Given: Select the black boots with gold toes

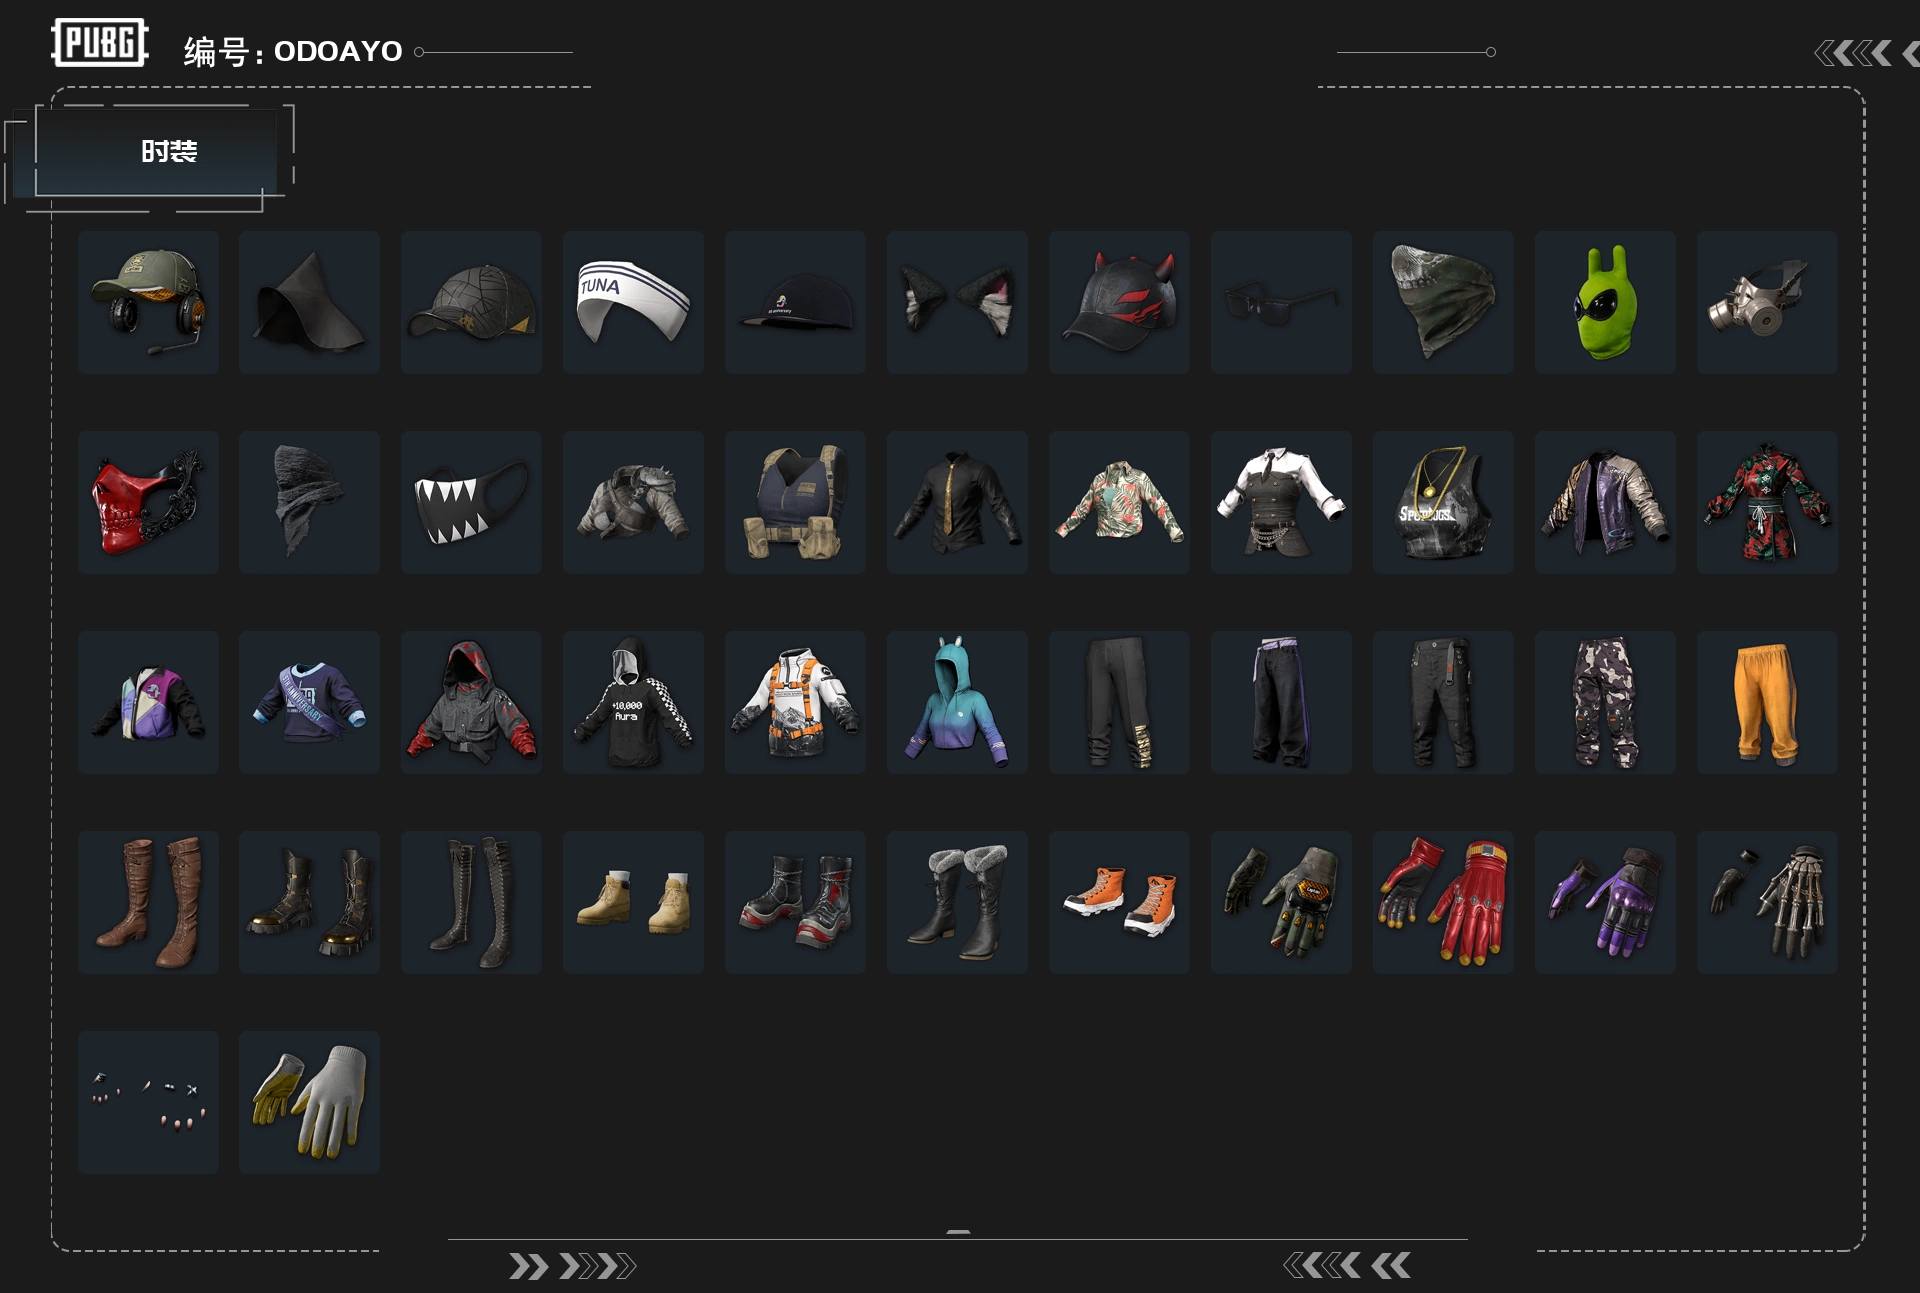Looking at the screenshot, I should 310,902.
